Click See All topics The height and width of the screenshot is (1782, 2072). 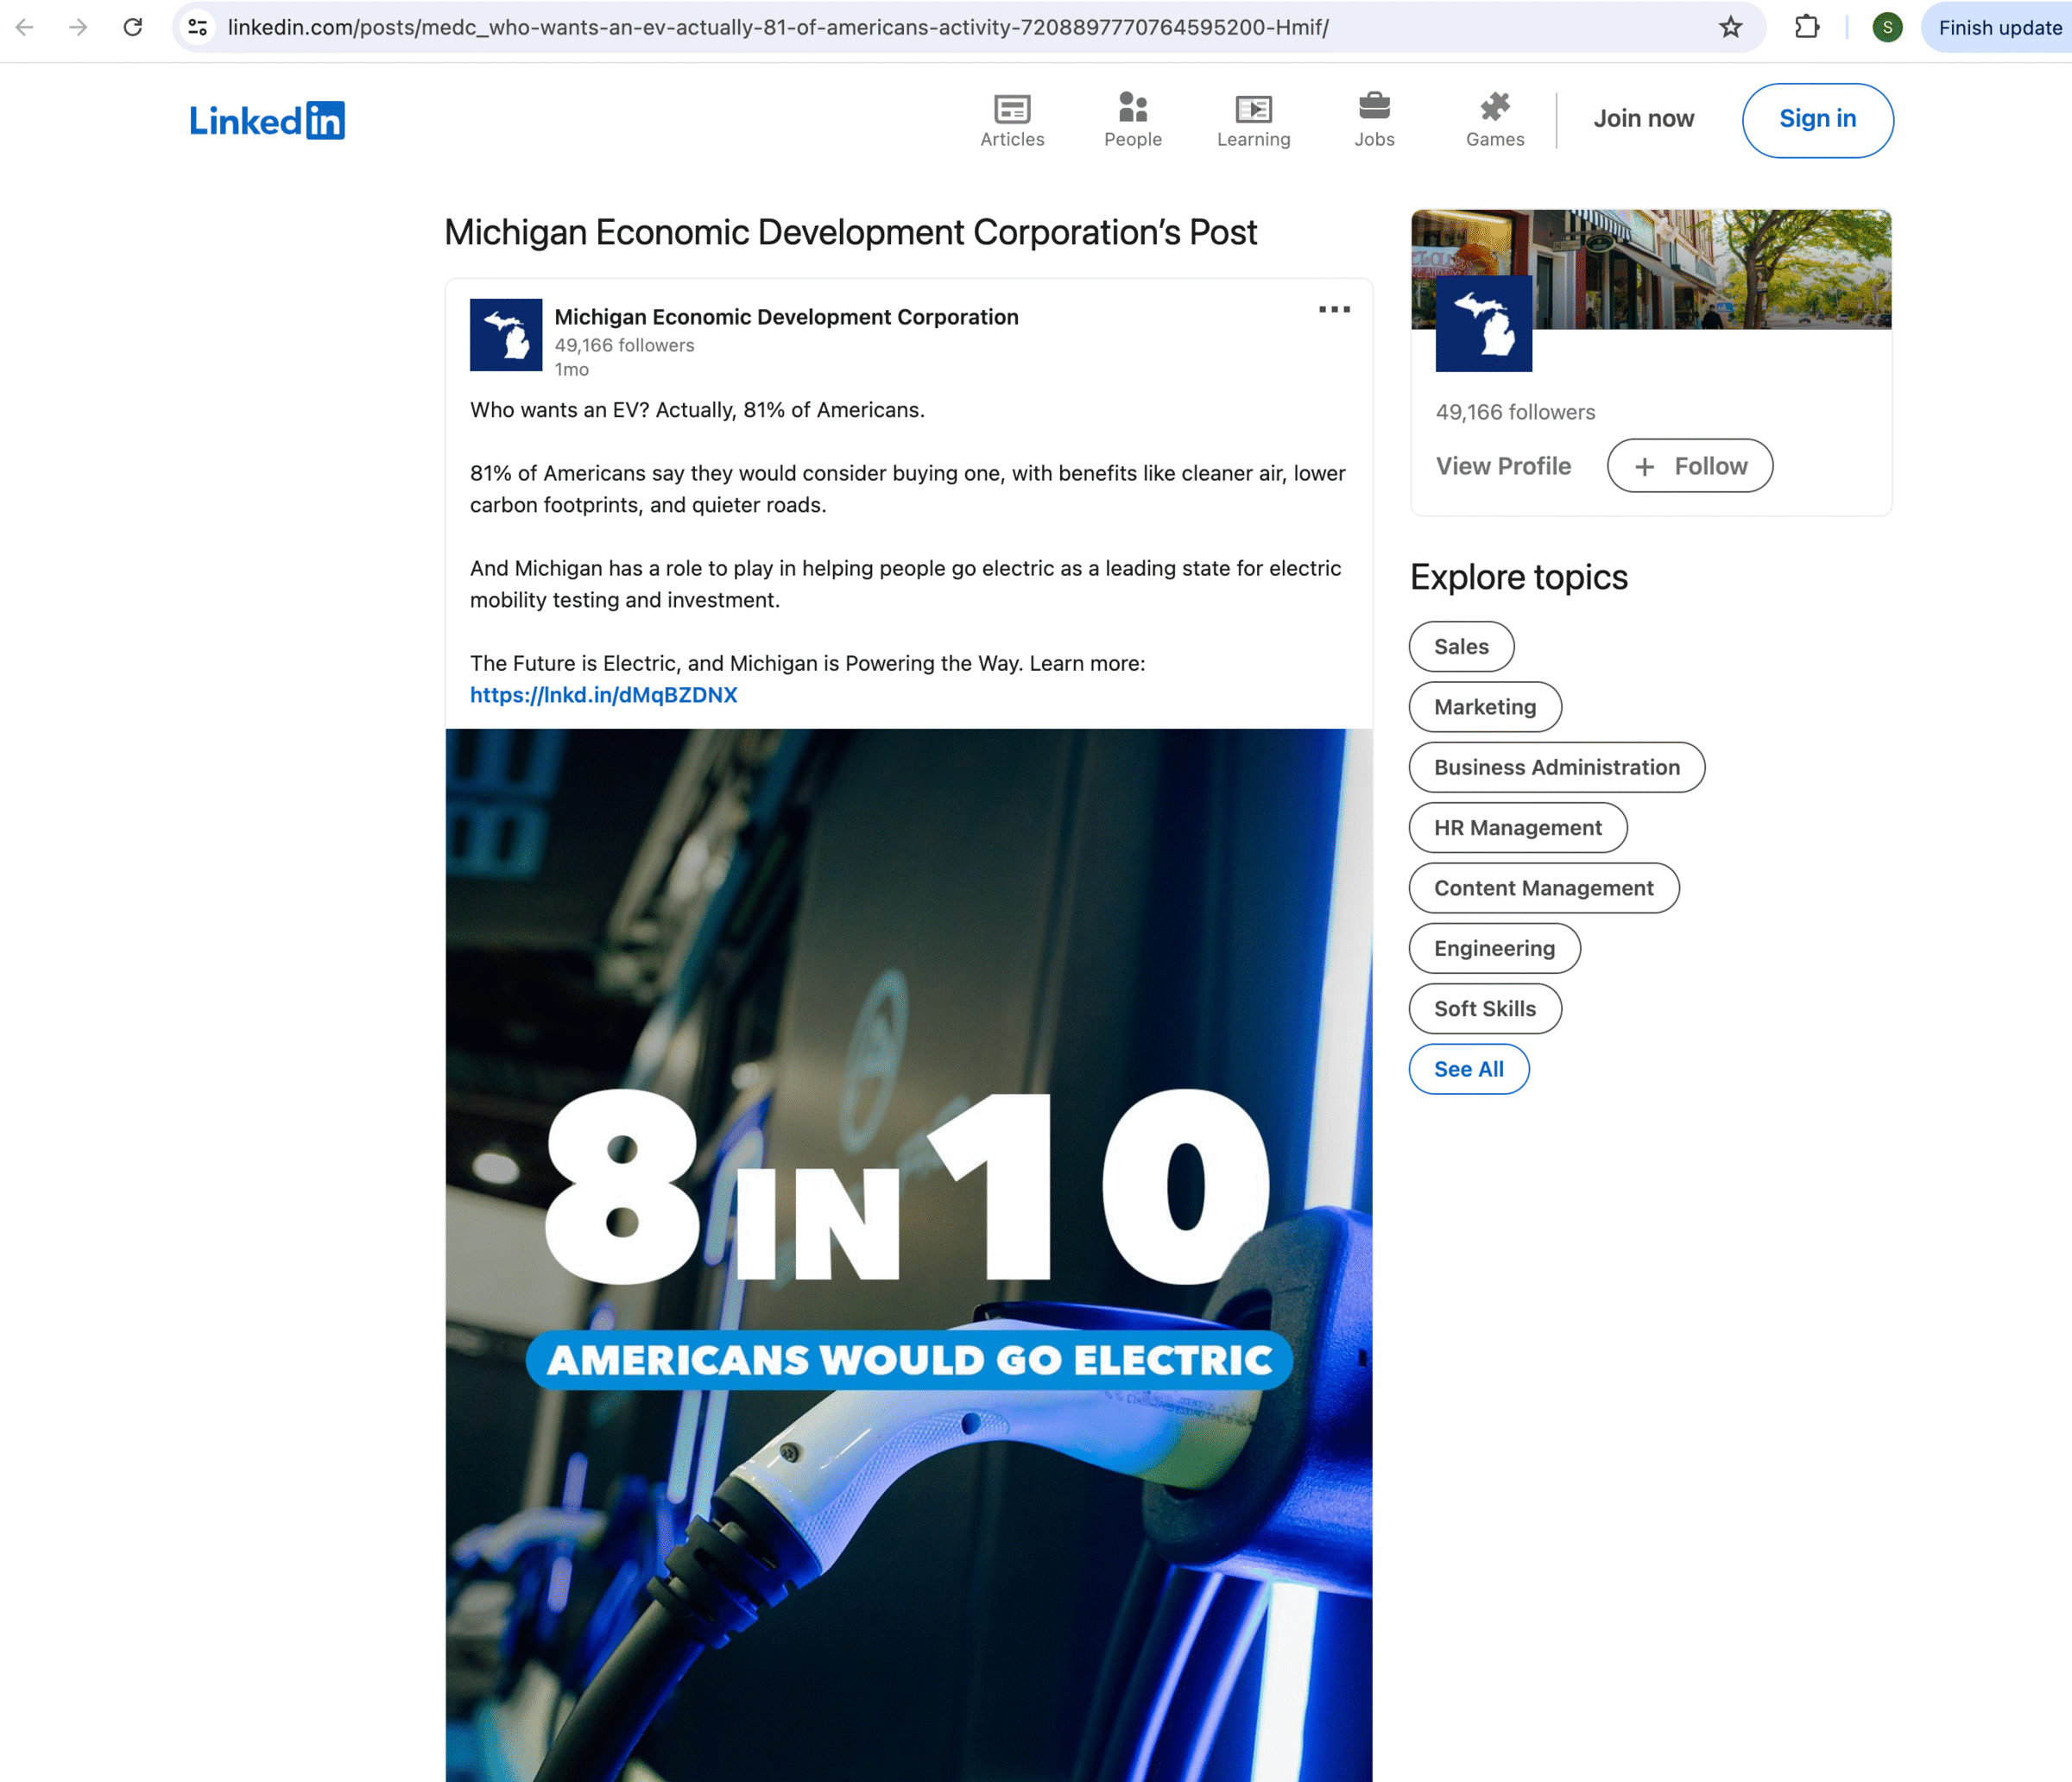[1468, 1069]
